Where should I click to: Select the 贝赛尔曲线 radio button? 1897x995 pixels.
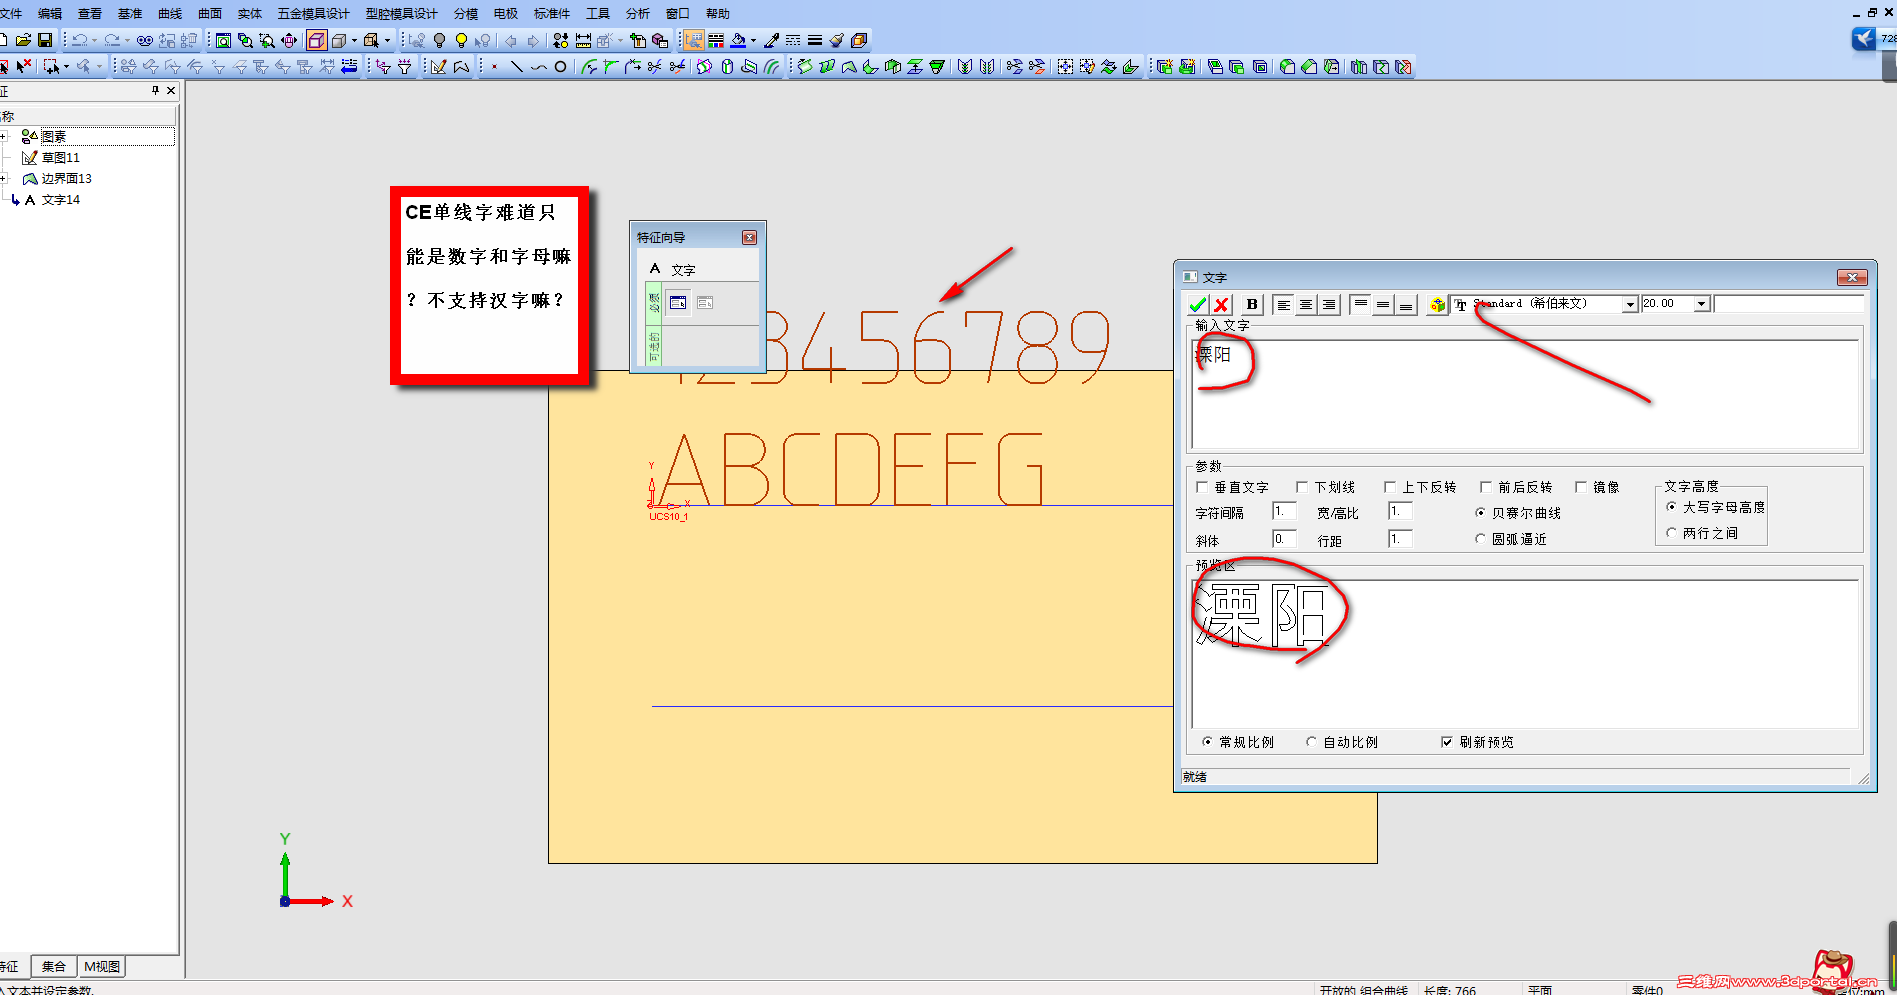[x=1480, y=513]
